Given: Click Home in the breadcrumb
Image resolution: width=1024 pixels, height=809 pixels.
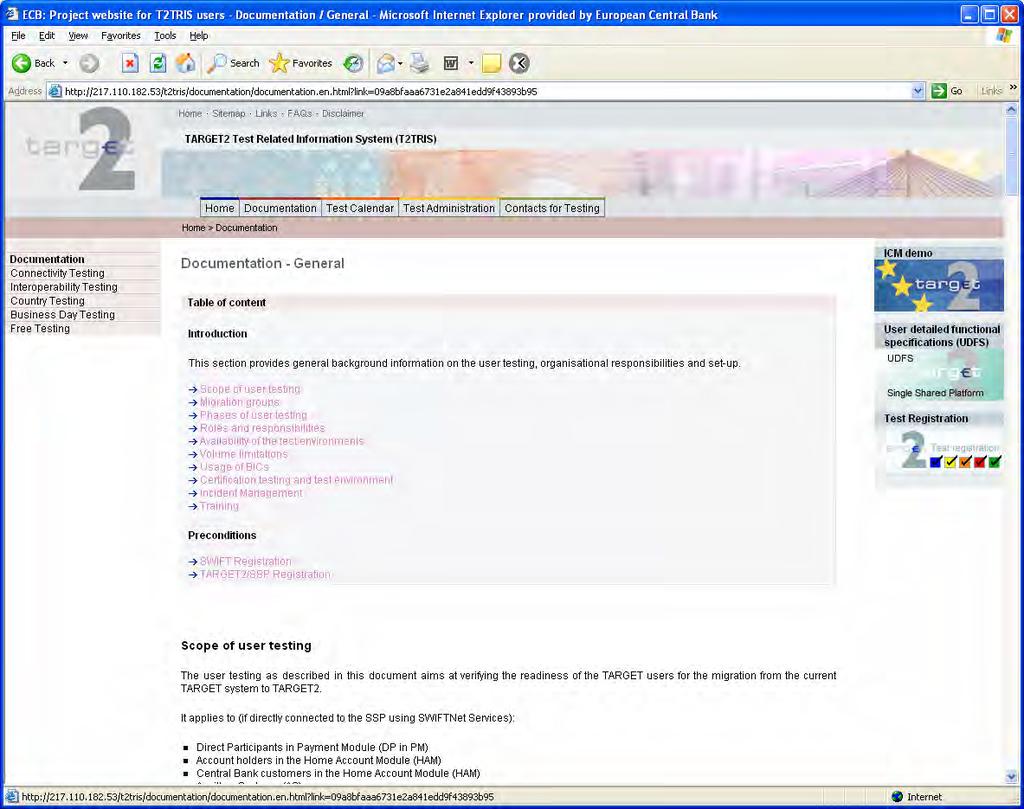Looking at the screenshot, I should coord(193,228).
